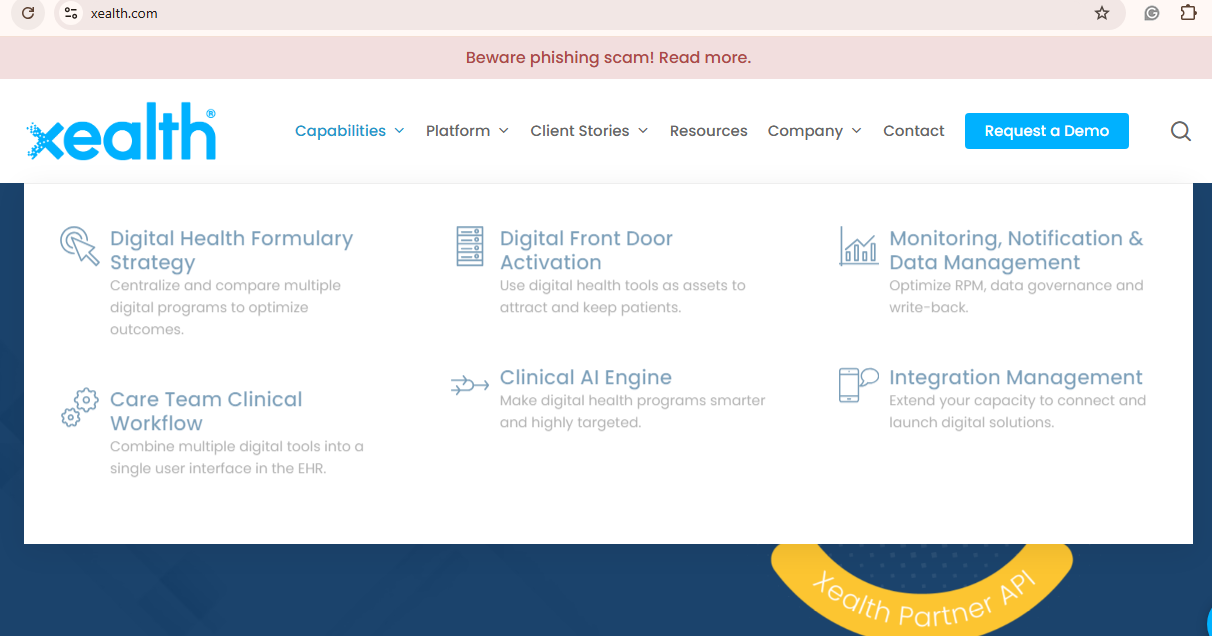Bookmark the page with the star icon
The height and width of the screenshot is (636, 1212).
(x=1101, y=13)
